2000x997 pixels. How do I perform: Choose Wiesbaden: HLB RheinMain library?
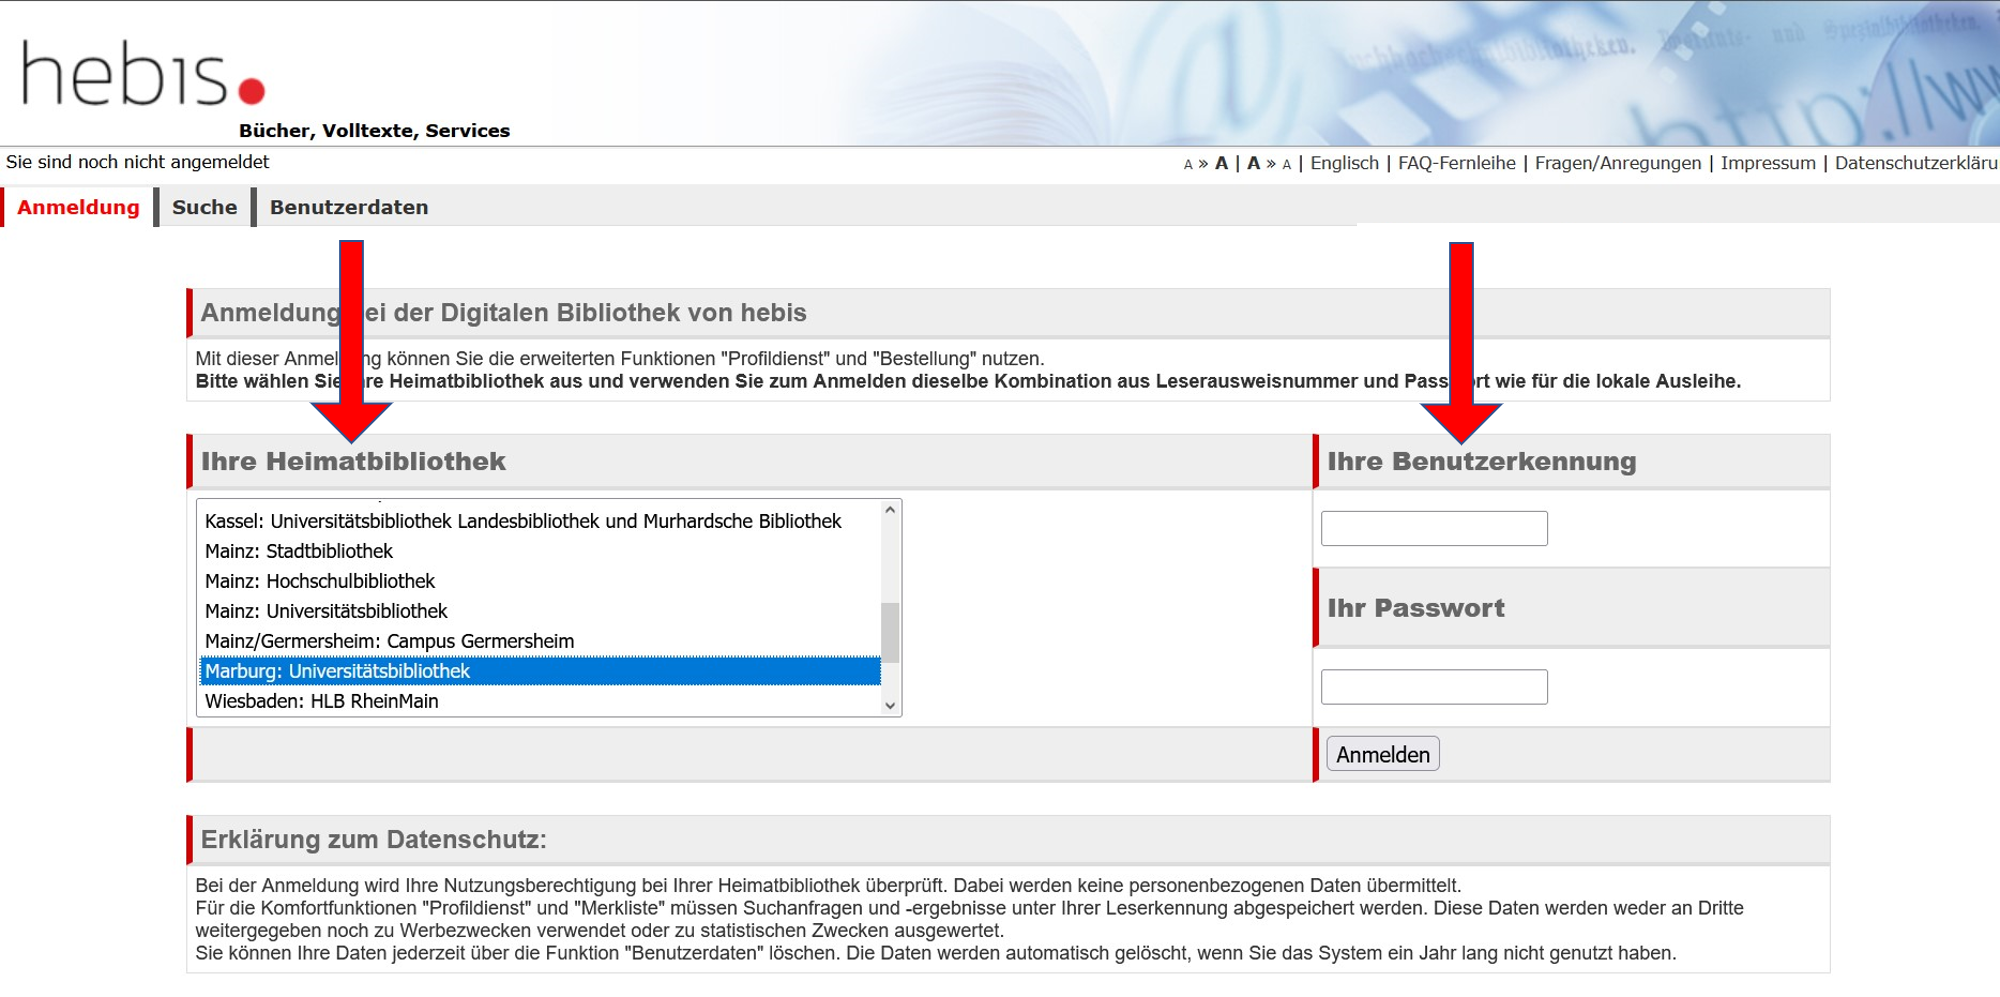[x=540, y=701]
